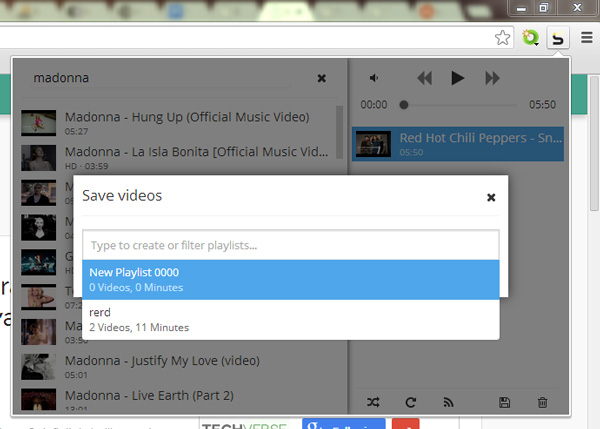600x429 pixels.
Task: Click the Streamus extension toolbar button
Action: 558,38
